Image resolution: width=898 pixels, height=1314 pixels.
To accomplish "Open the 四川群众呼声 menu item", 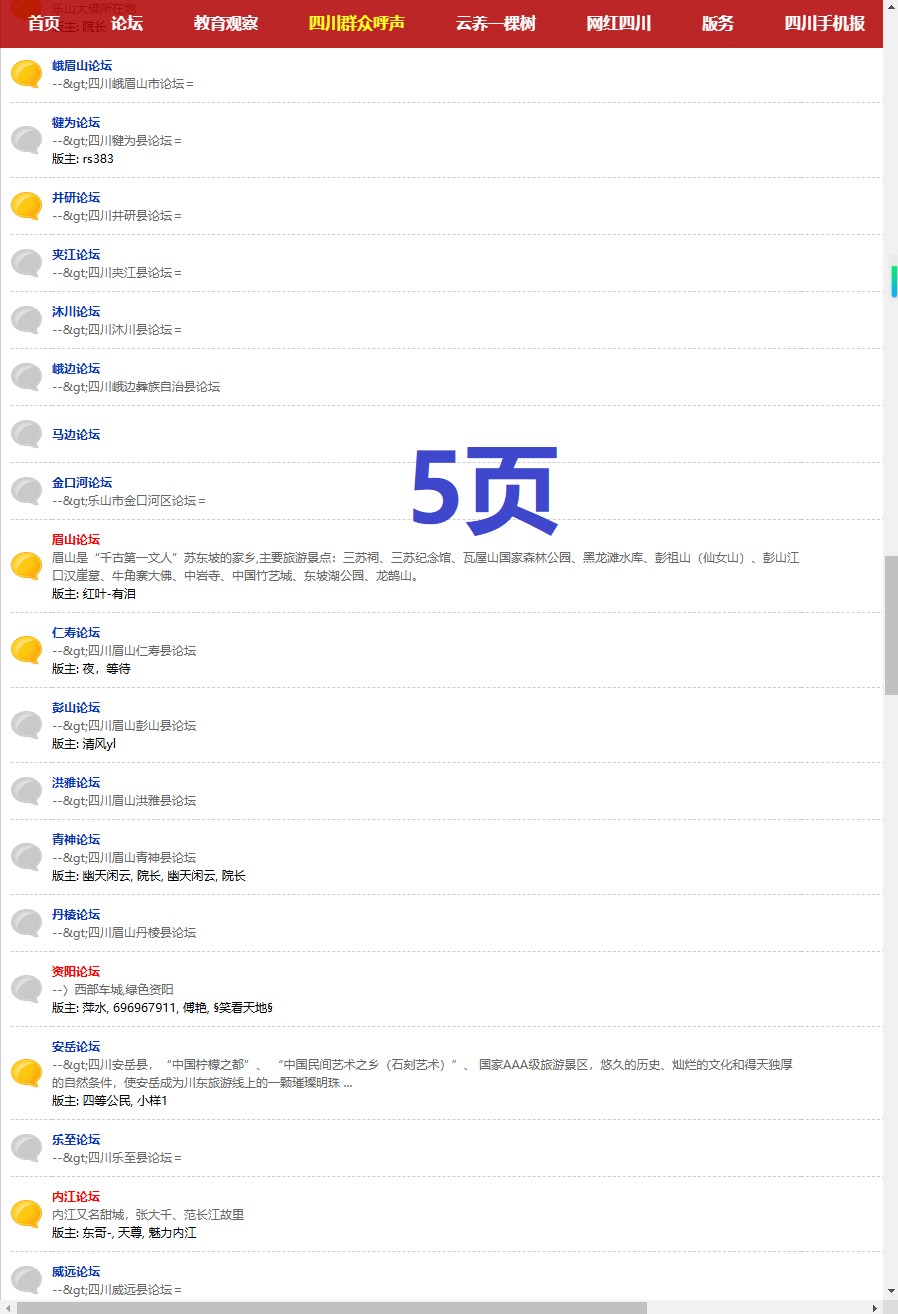I will [356, 23].
